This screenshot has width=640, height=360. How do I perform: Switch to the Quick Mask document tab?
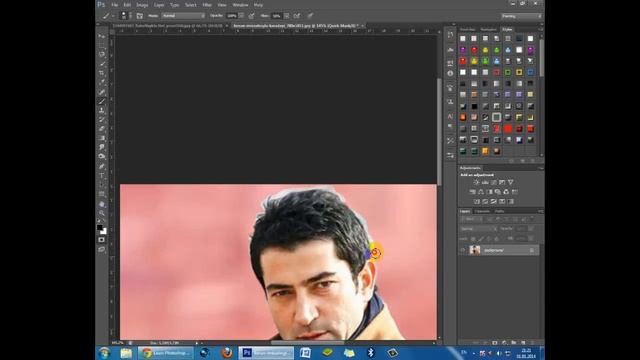(x=298, y=26)
